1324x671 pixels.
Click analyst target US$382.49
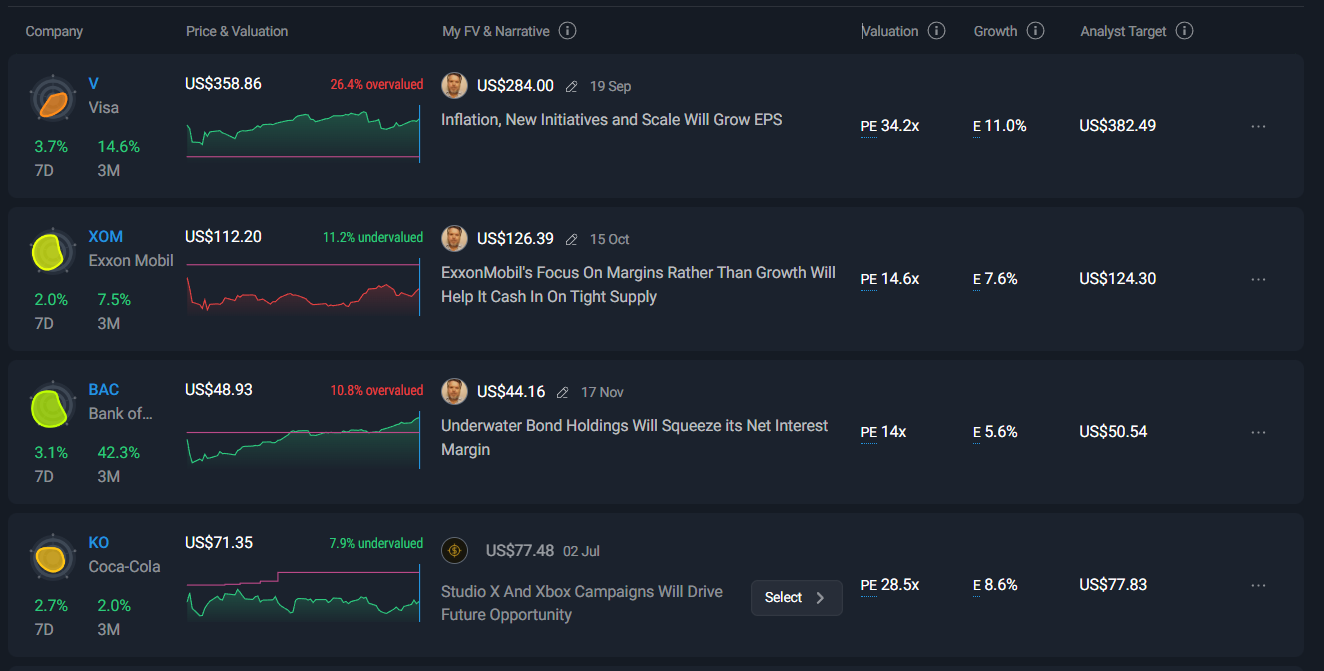[x=1118, y=126]
